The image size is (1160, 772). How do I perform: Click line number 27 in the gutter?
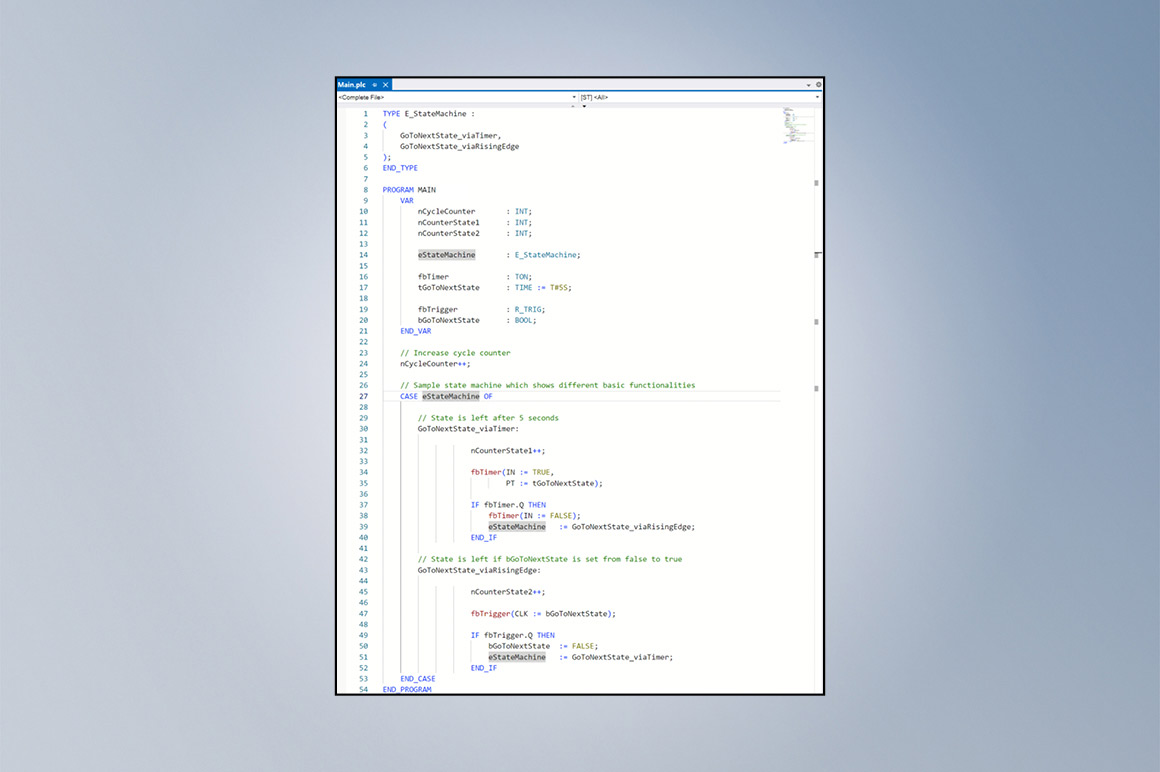tap(363, 396)
